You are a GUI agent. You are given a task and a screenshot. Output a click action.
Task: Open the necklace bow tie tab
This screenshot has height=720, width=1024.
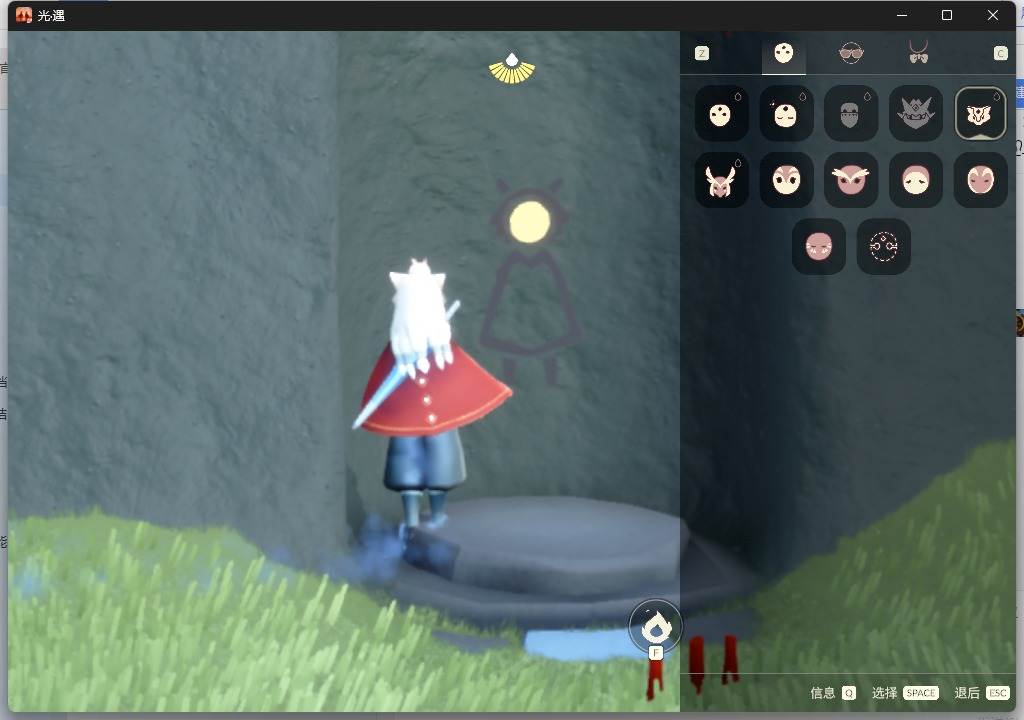click(x=918, y=53)
